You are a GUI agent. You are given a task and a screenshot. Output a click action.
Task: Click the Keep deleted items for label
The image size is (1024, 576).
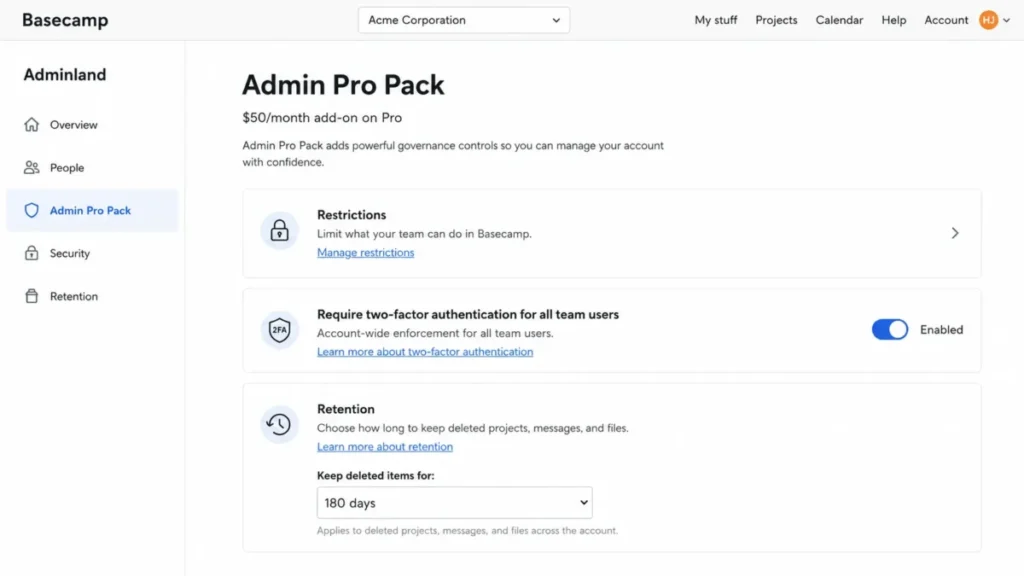coord(376,475)
